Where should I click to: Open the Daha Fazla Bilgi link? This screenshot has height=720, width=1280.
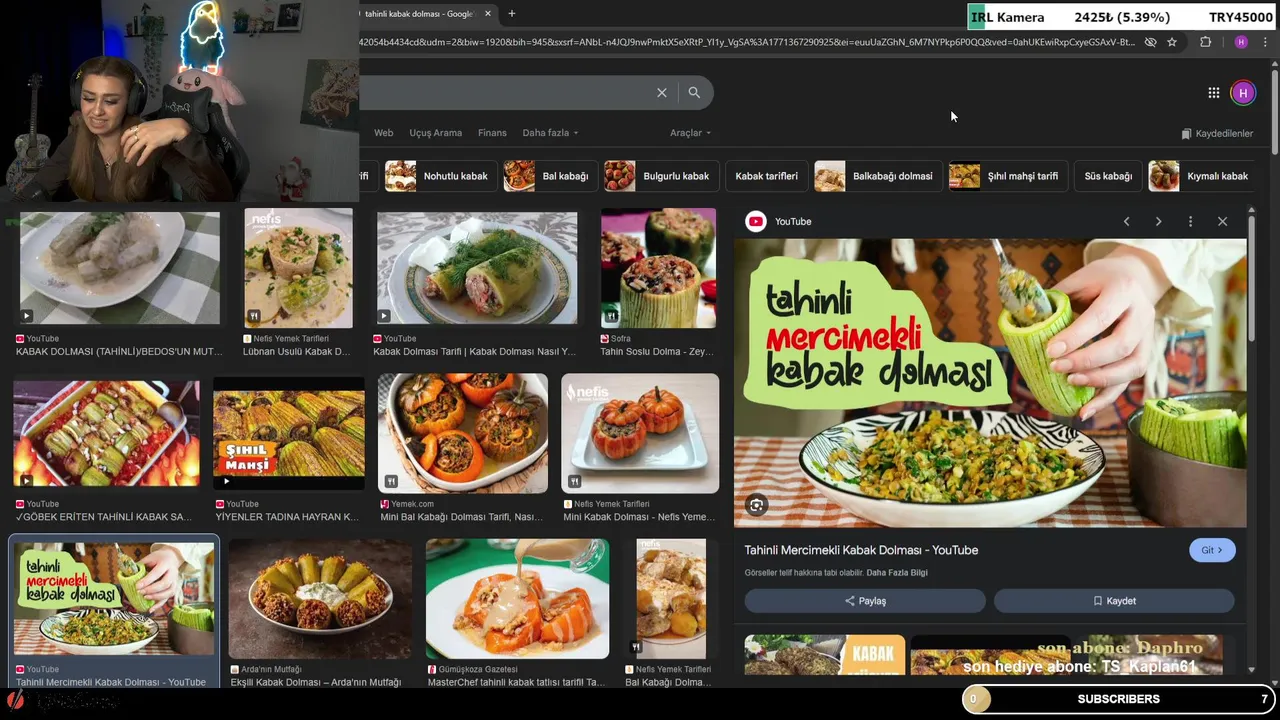(x=897, y=573)
